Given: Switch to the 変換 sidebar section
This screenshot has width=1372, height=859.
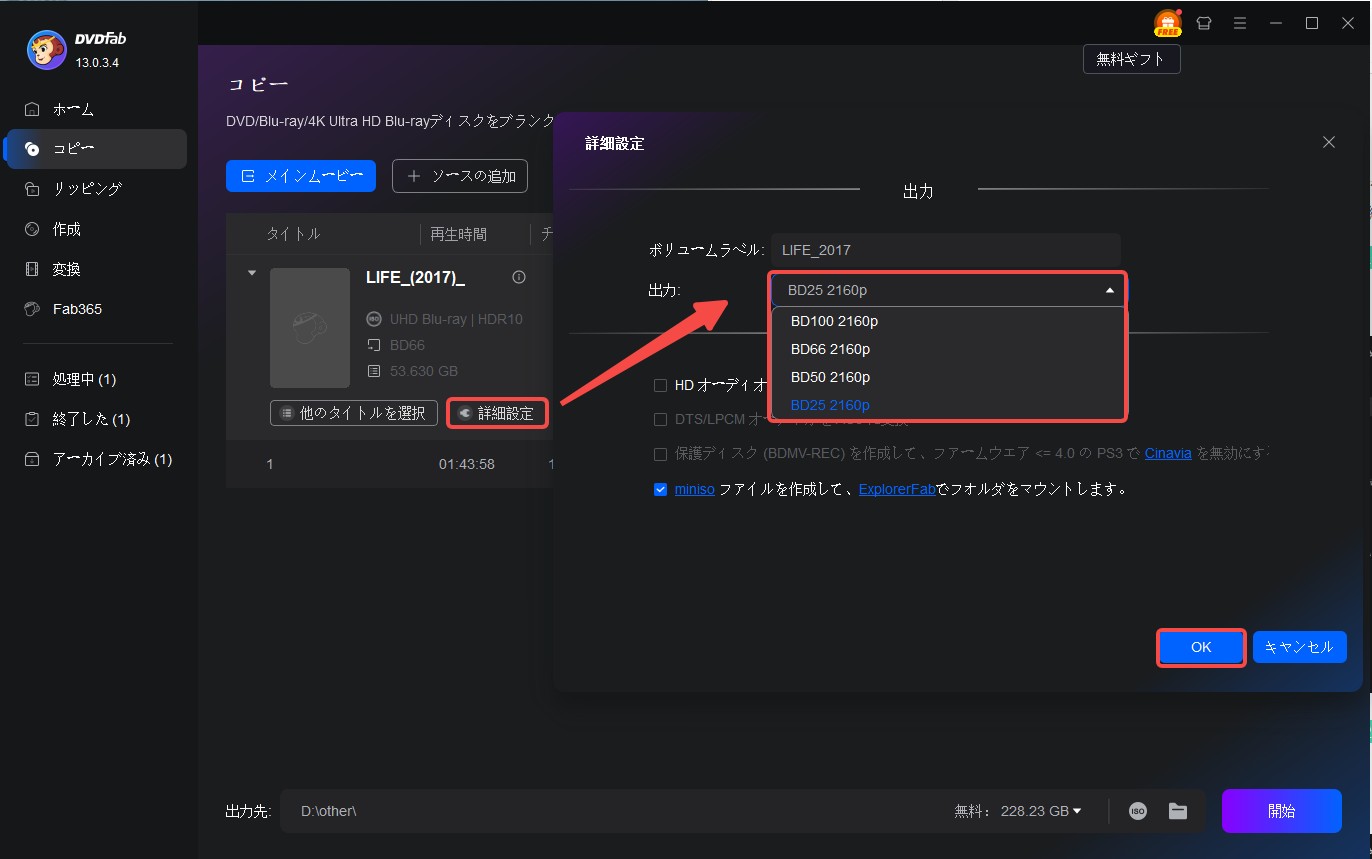Looking at the screenshot, I should coord(67,269).
